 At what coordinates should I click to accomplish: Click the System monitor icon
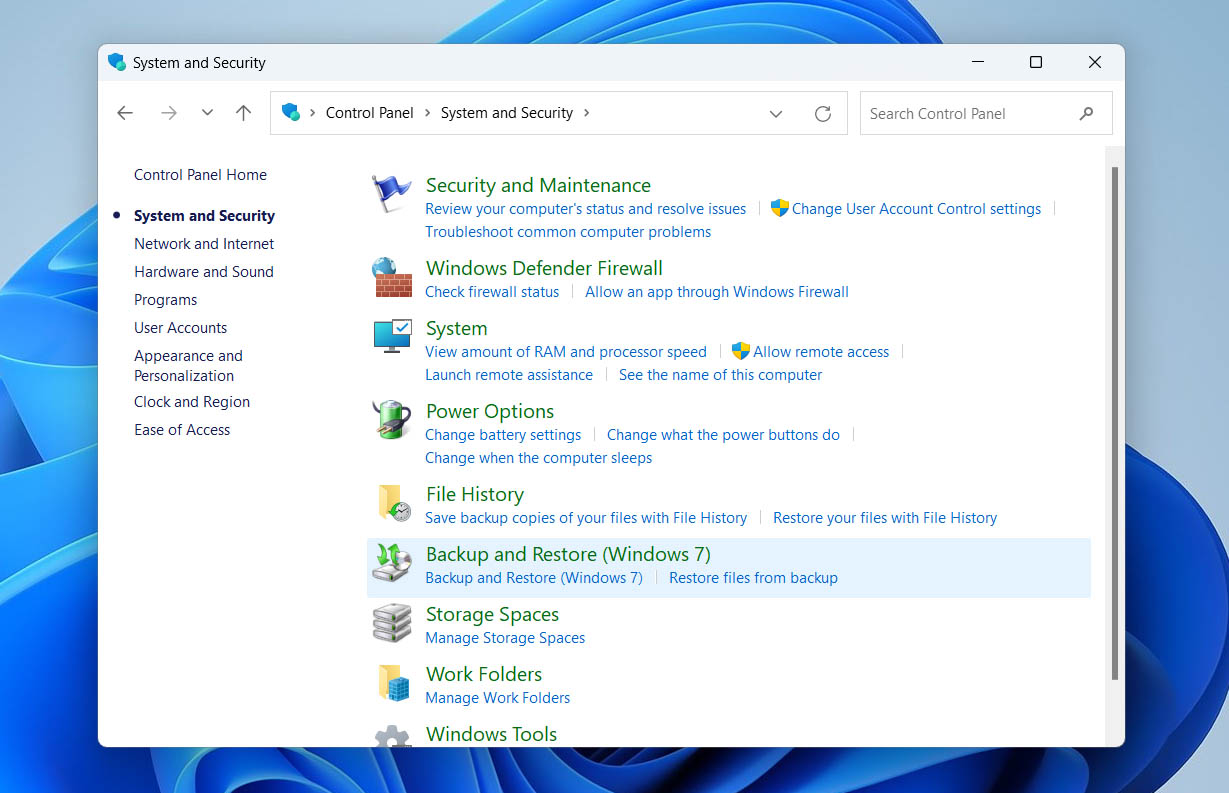point(391,337)
